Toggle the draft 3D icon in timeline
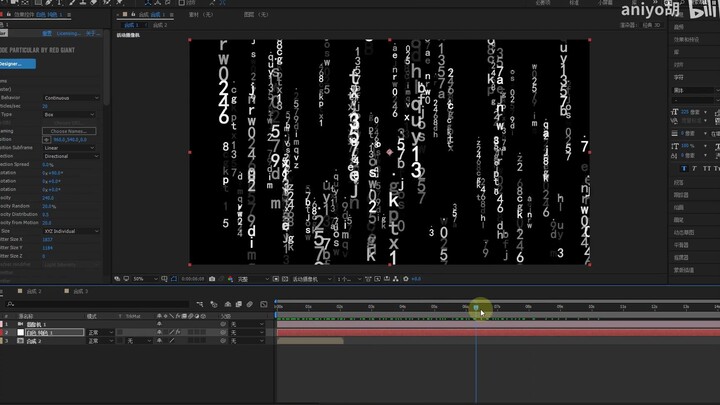 pyautogui.click(x=214, y=304)
